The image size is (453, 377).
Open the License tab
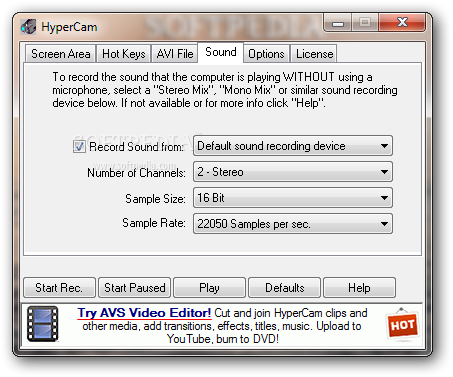[x=314, y=54]
